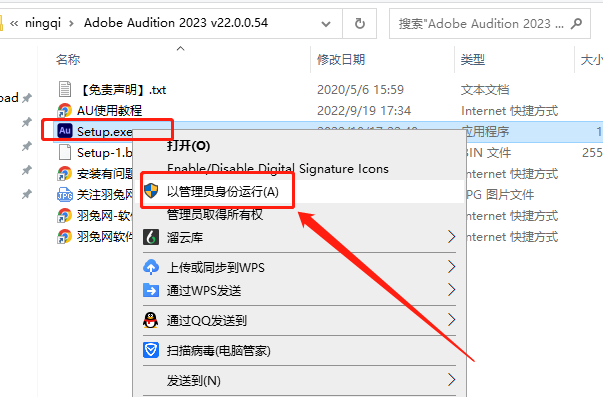Click the Chrome icon next to 羽兔网-软件
The image size is (603, 397).
[x=65, y=215]
